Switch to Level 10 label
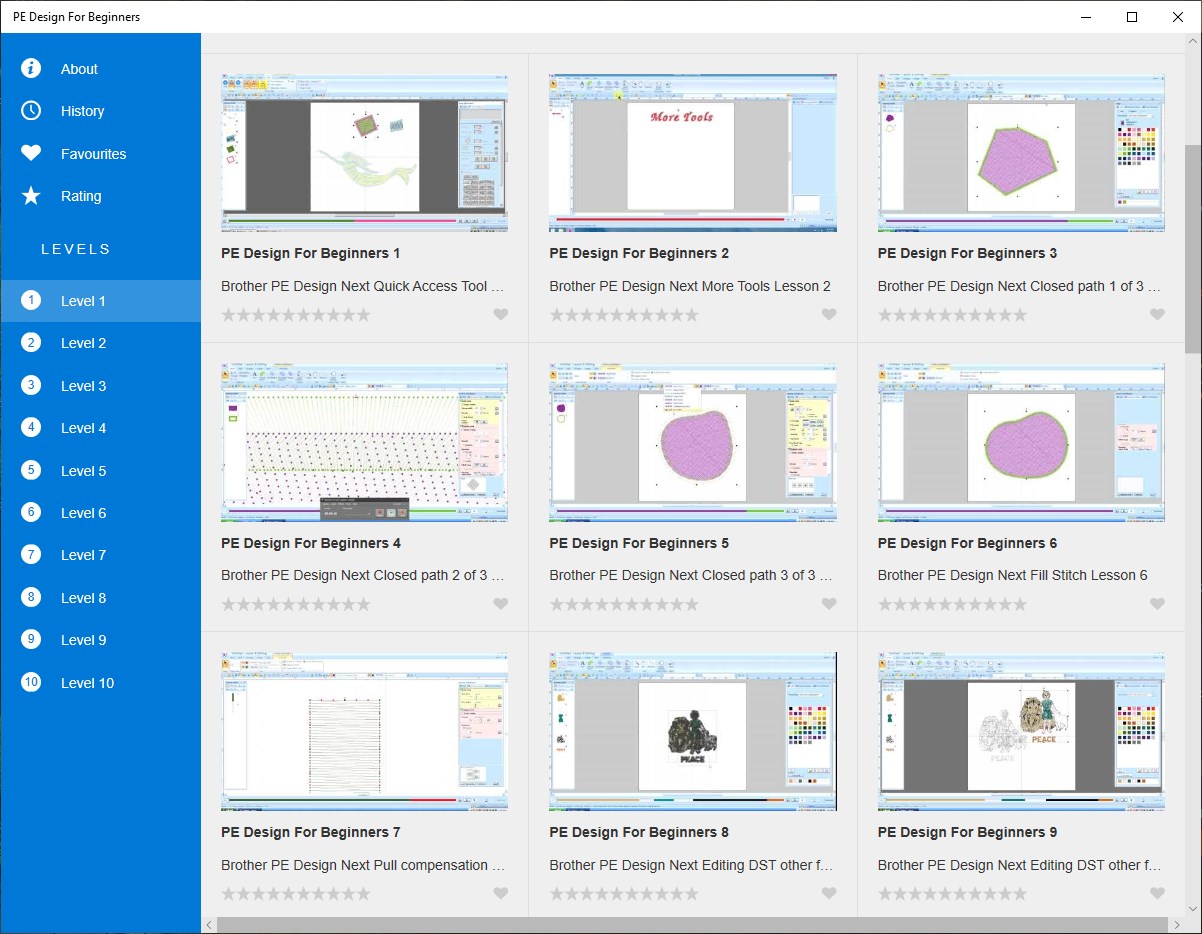The width and height of the screenshot is (1202, 934). point(87,683)
